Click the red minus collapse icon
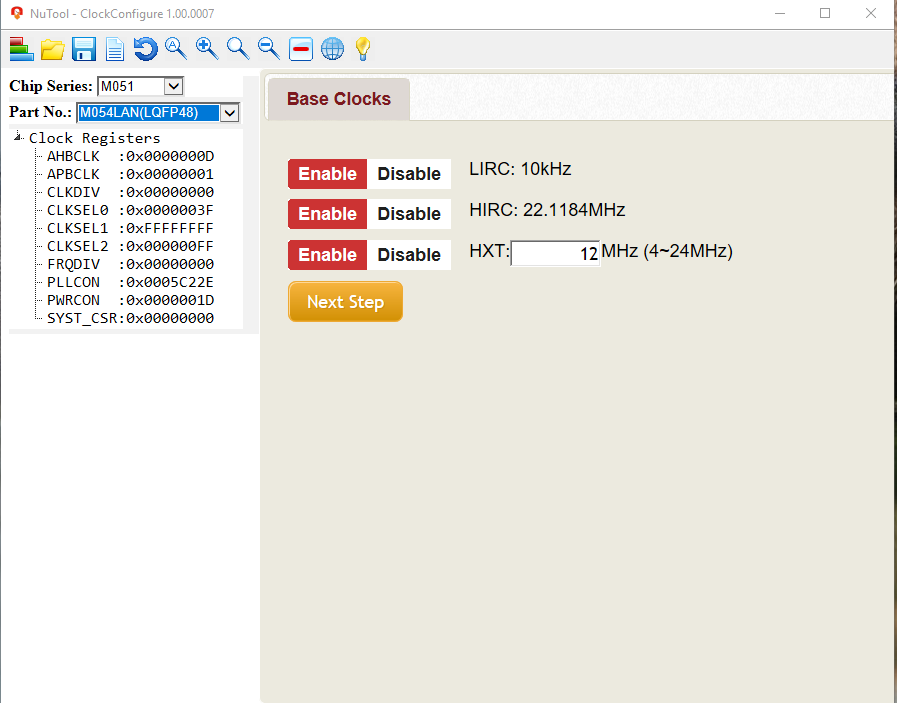897x703 pixels. (x=300, y=48)
